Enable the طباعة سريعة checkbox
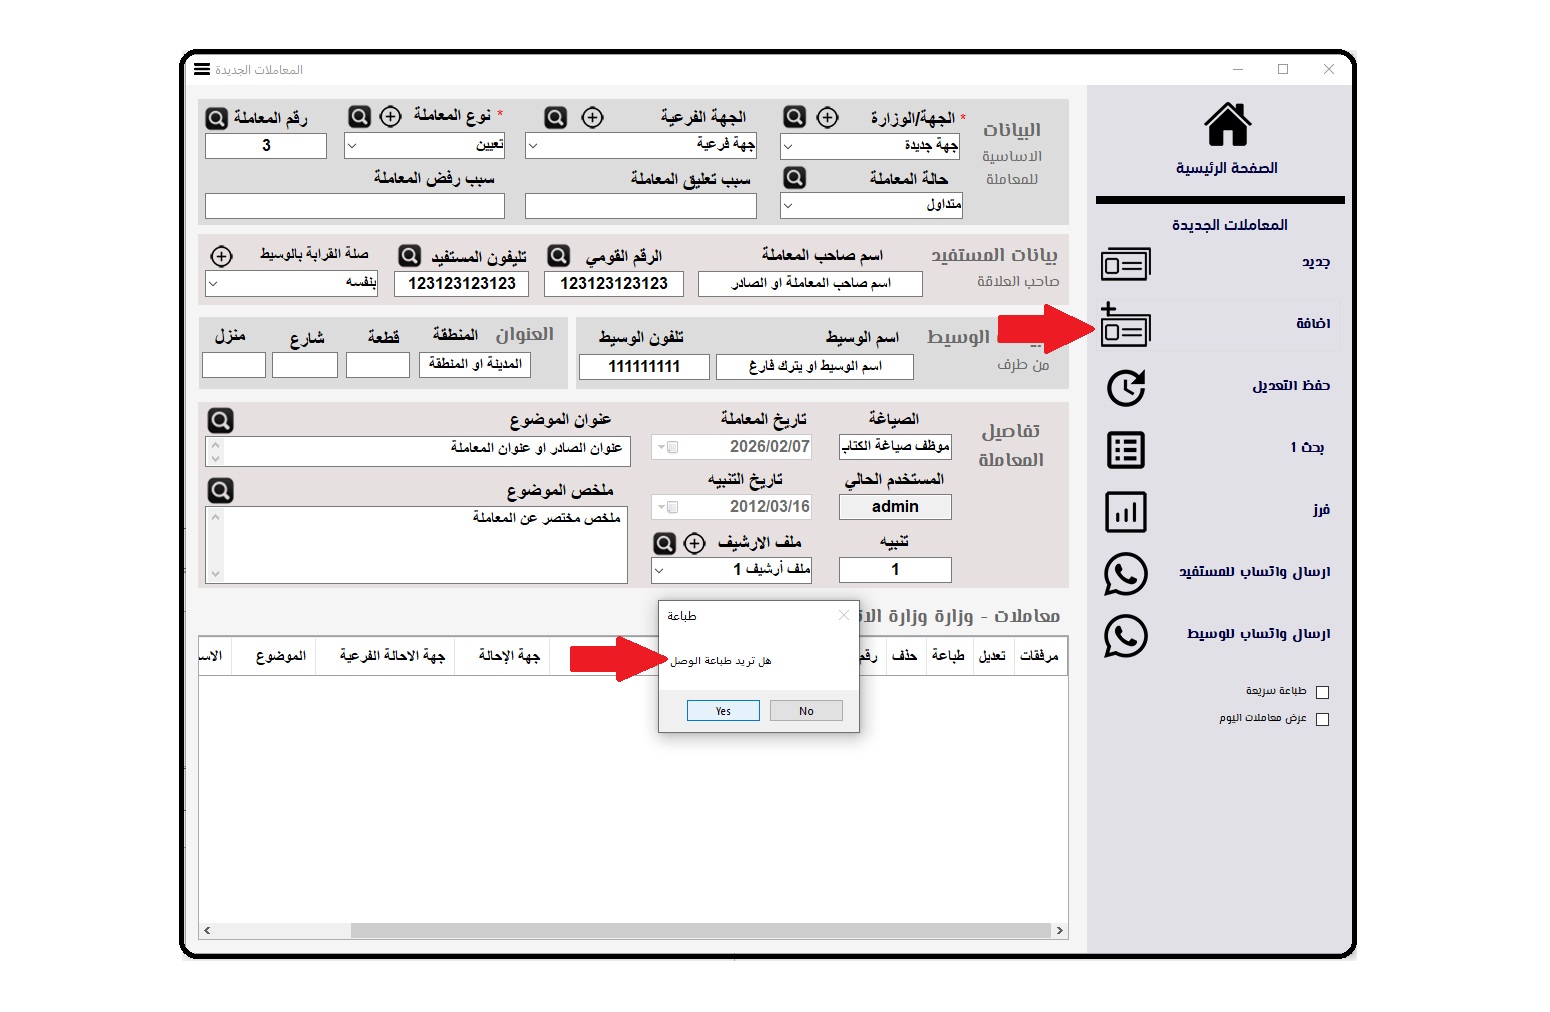Viewport: 1550px width, 1012px height. [x=1322, y=690]
